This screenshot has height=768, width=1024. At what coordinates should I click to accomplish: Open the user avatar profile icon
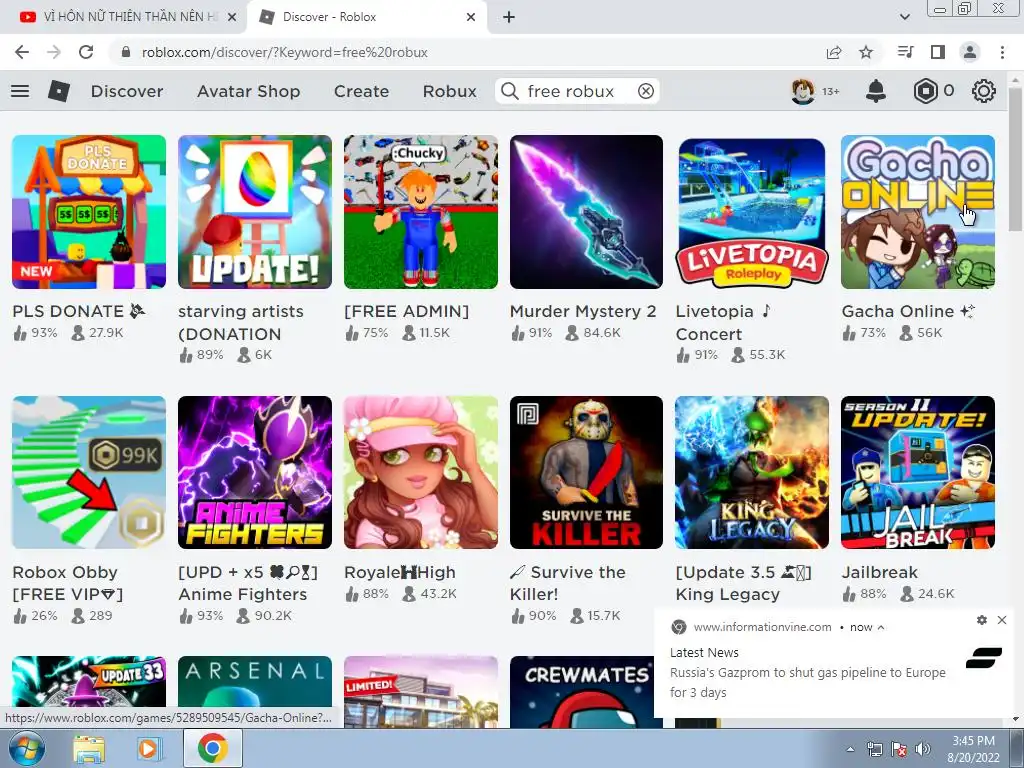[x=803, y=91]
